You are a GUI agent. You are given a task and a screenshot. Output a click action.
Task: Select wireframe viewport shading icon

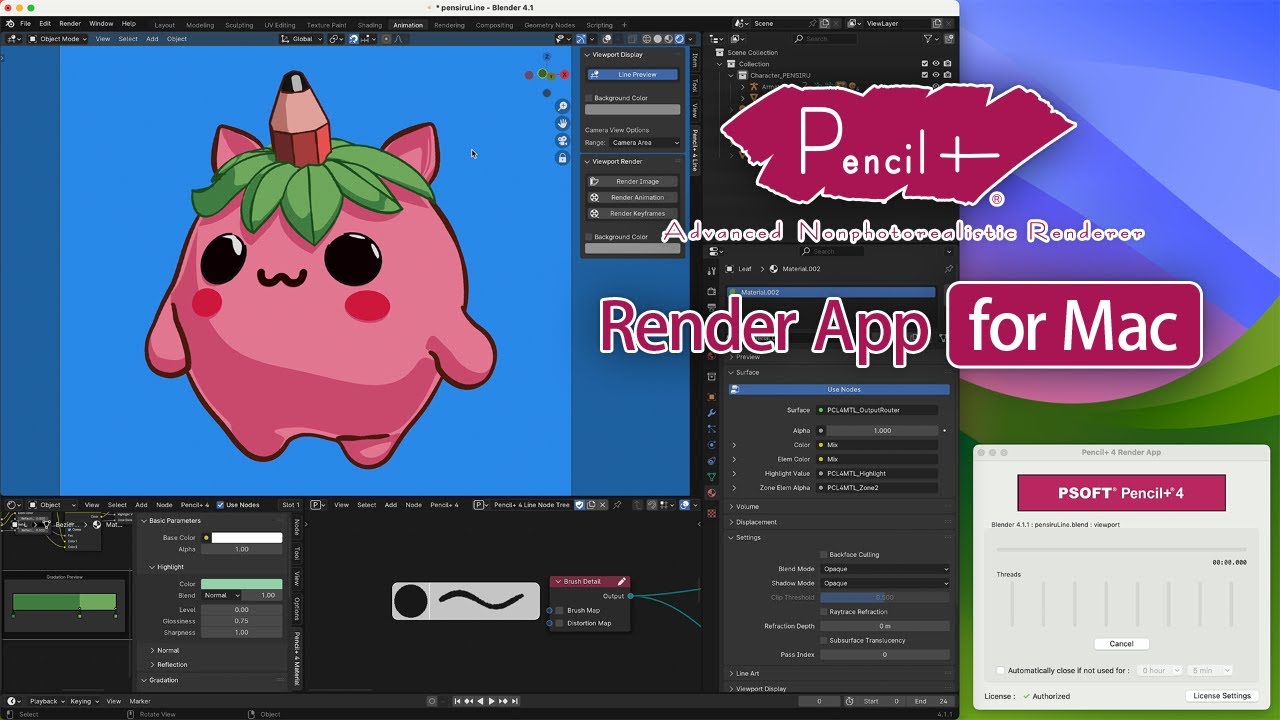pos(649,39)
